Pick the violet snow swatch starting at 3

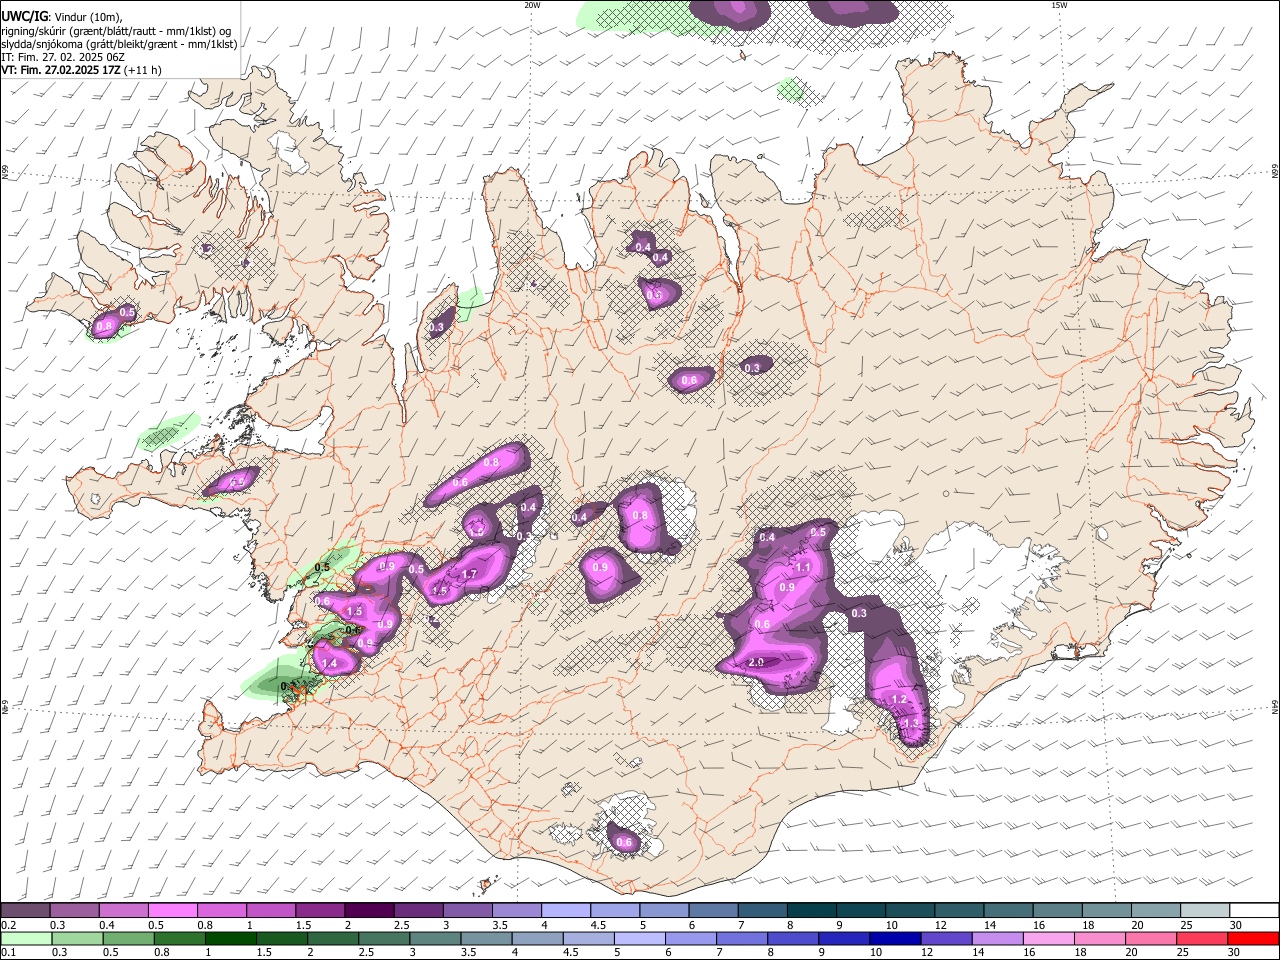click(x=468, y=911)
